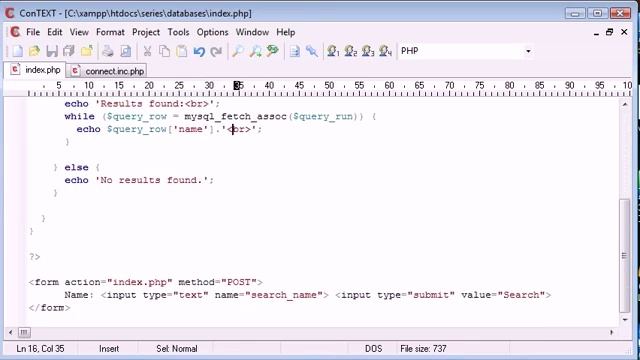The height and width of the screenshot is (360, 640).
Task: Click ruler position marker 50
Action: point(329,86)
